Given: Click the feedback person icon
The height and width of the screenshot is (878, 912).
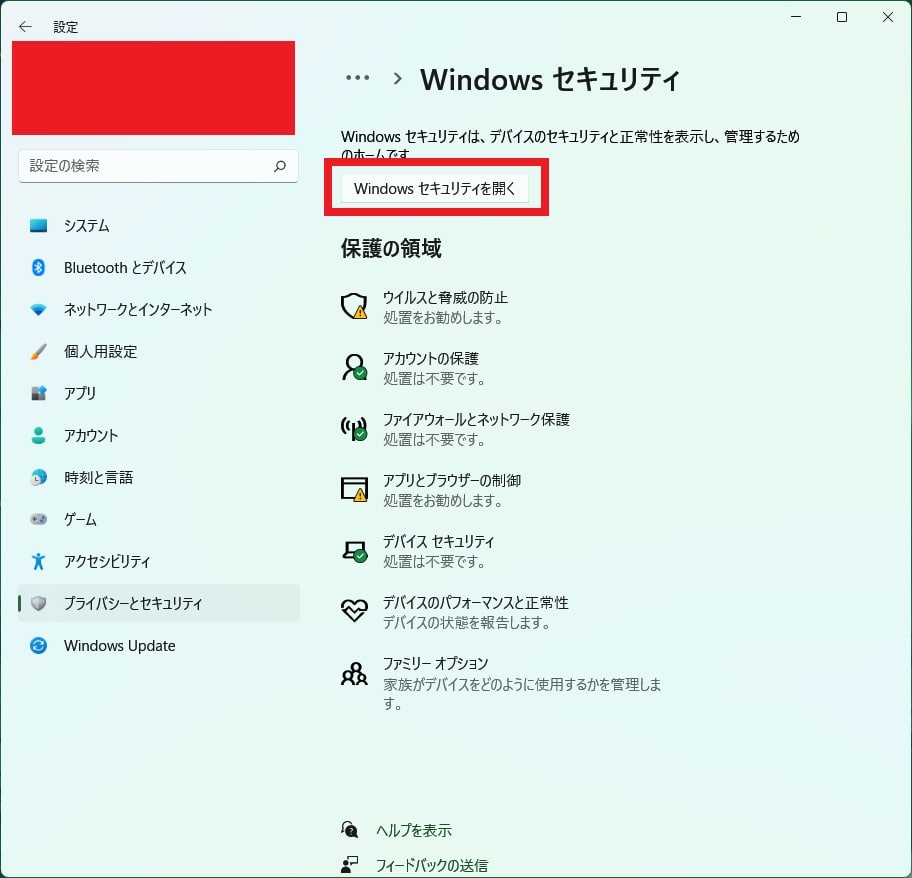Looking at the screenshot, I should click(349, 865).
